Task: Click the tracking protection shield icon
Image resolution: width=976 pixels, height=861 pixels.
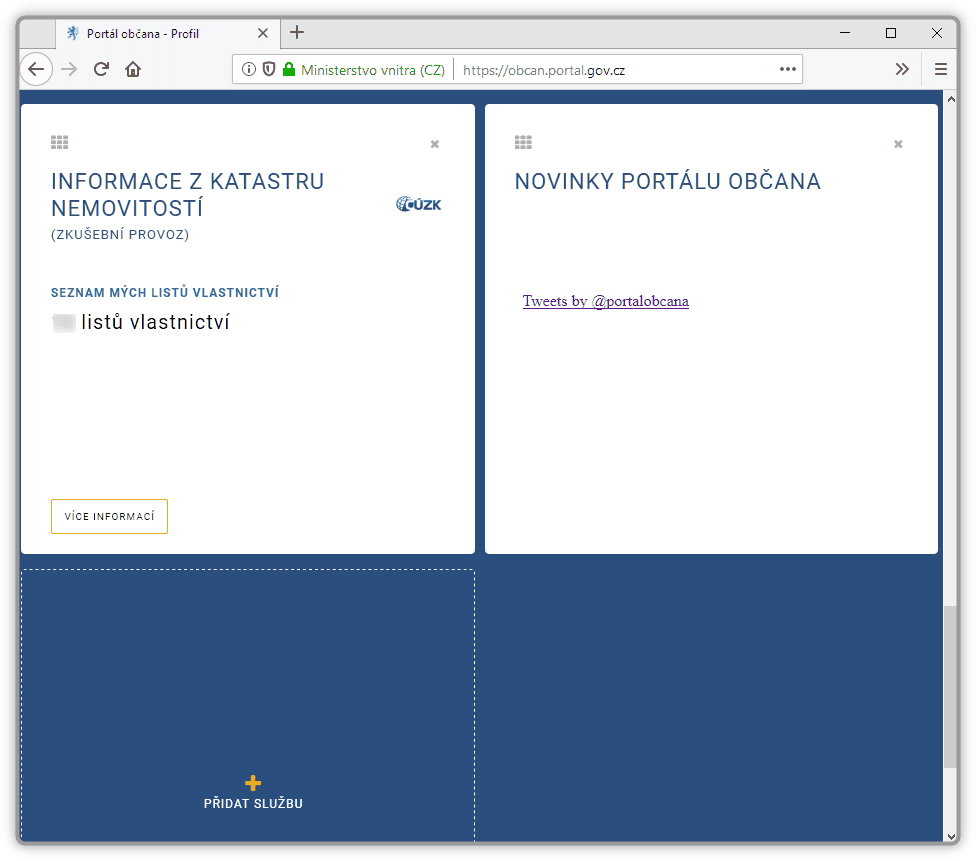Action: [x=268, y=70]
